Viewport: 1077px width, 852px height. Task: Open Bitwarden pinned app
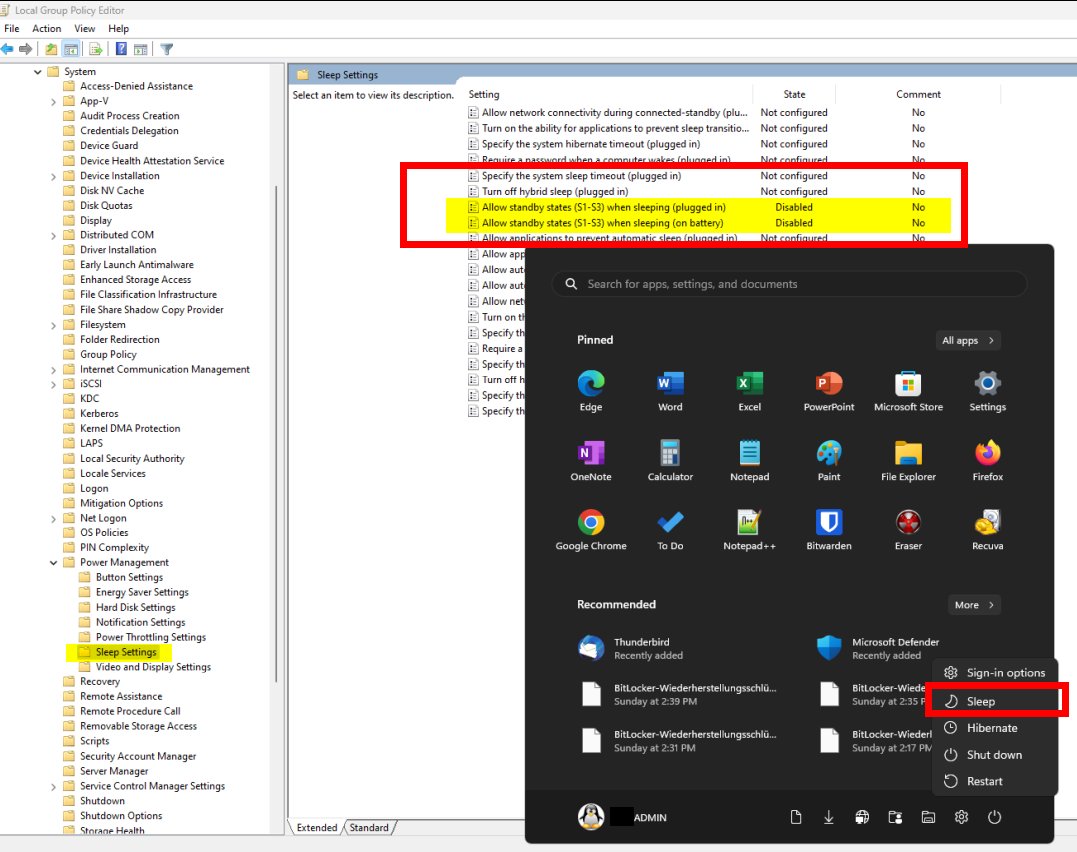tap(829, 530)
